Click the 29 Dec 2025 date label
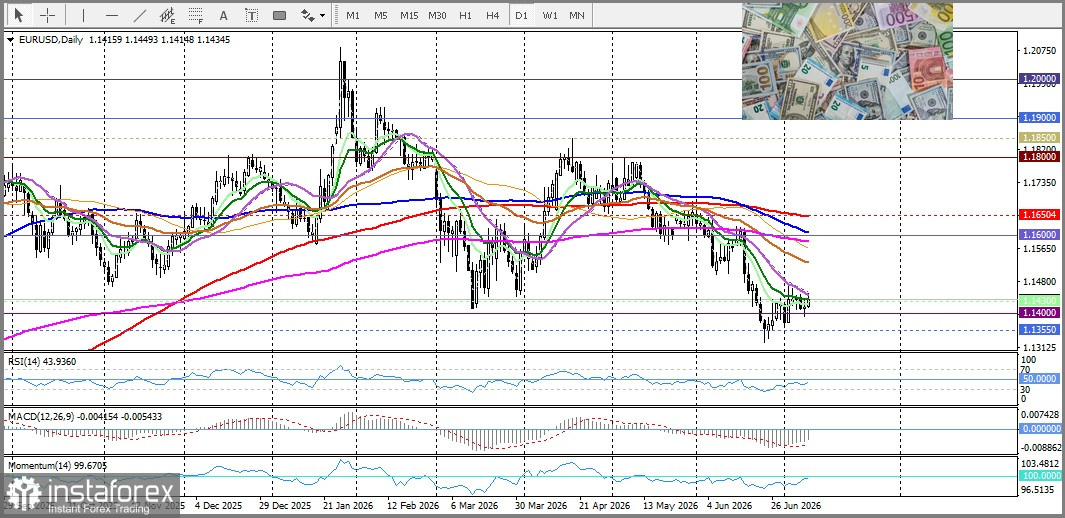 pos(283,506)
